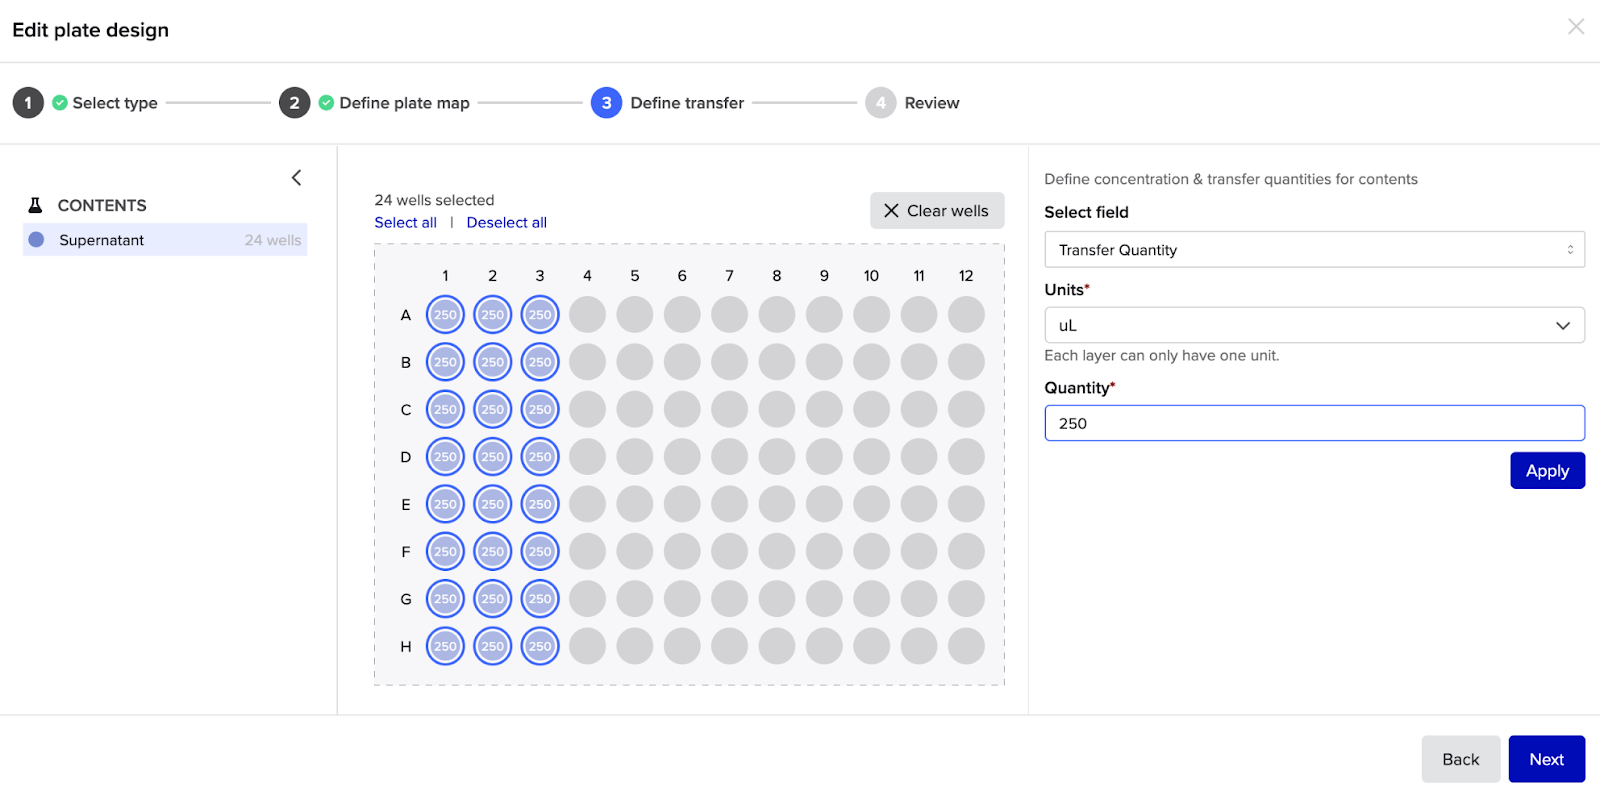Collapse the Contents side panel chevron
The image size is (1600, 796).
296,178
